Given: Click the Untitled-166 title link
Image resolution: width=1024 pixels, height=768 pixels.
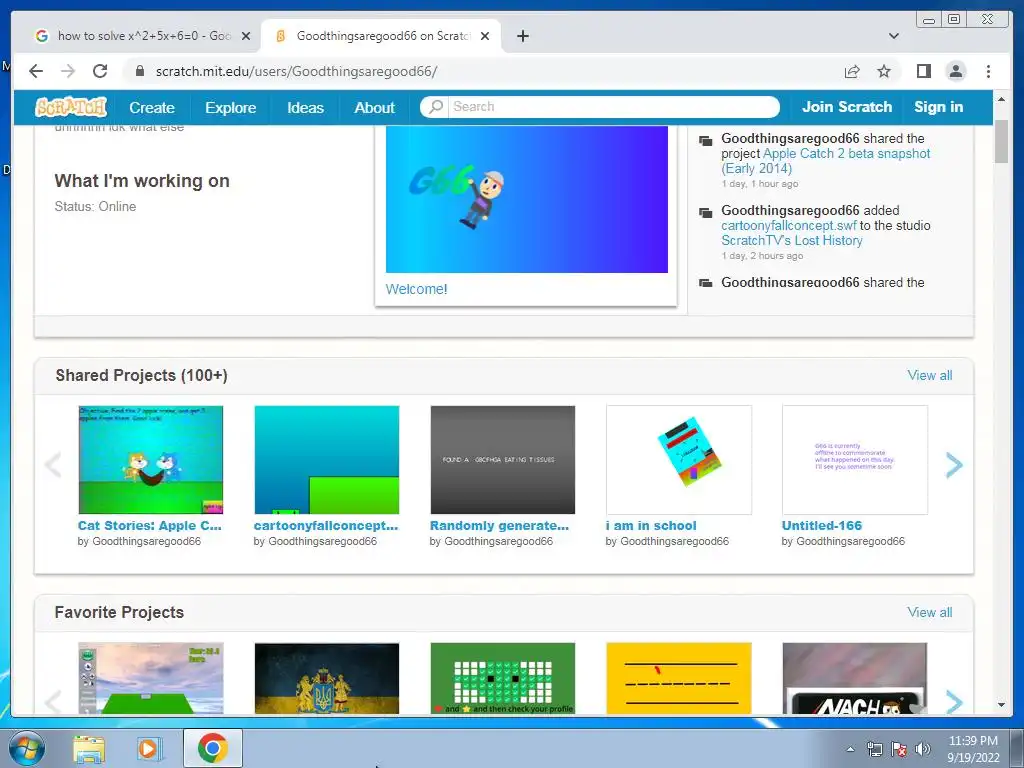Looking at the screenshot, I should (x=822, y=526).
